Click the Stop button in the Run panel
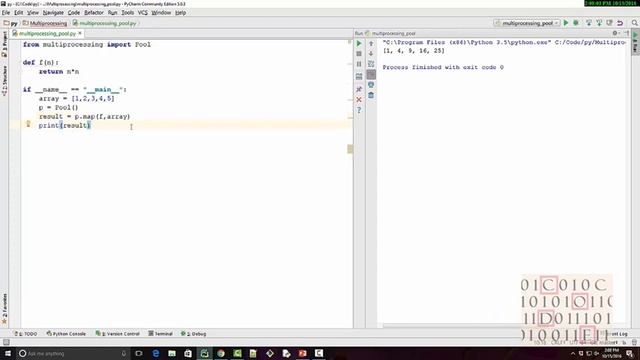The width and height of the screenshot is (640, 360). pyautogui.click(x=359, y=54)
